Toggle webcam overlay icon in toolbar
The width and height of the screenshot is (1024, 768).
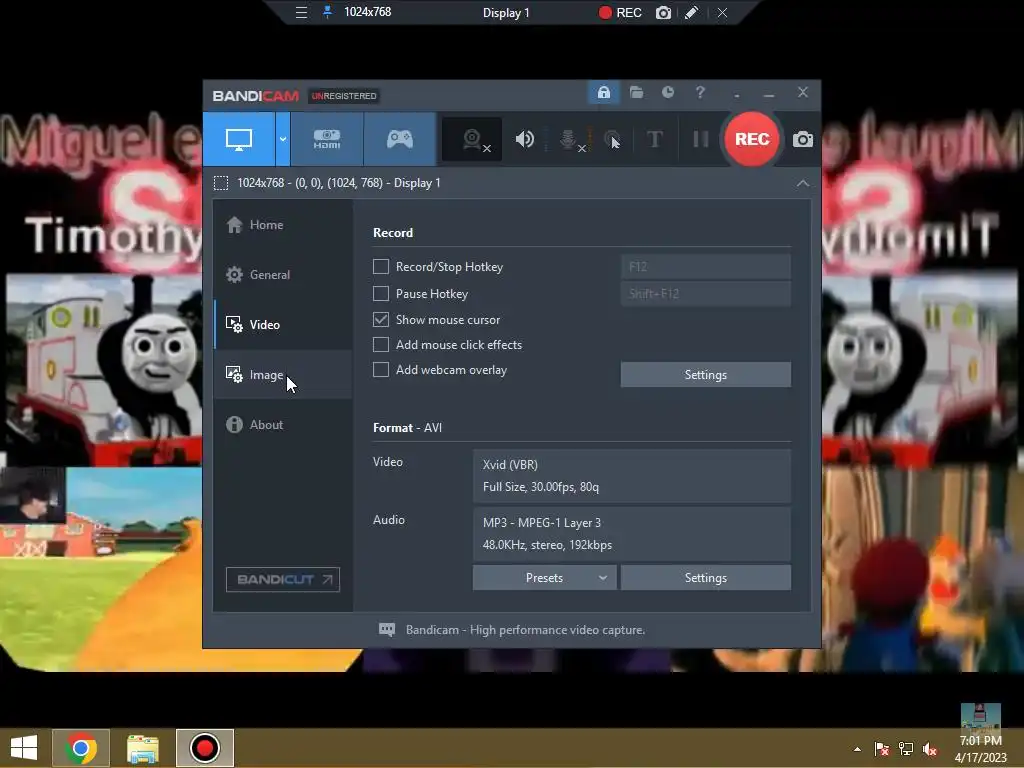[472, 139]
